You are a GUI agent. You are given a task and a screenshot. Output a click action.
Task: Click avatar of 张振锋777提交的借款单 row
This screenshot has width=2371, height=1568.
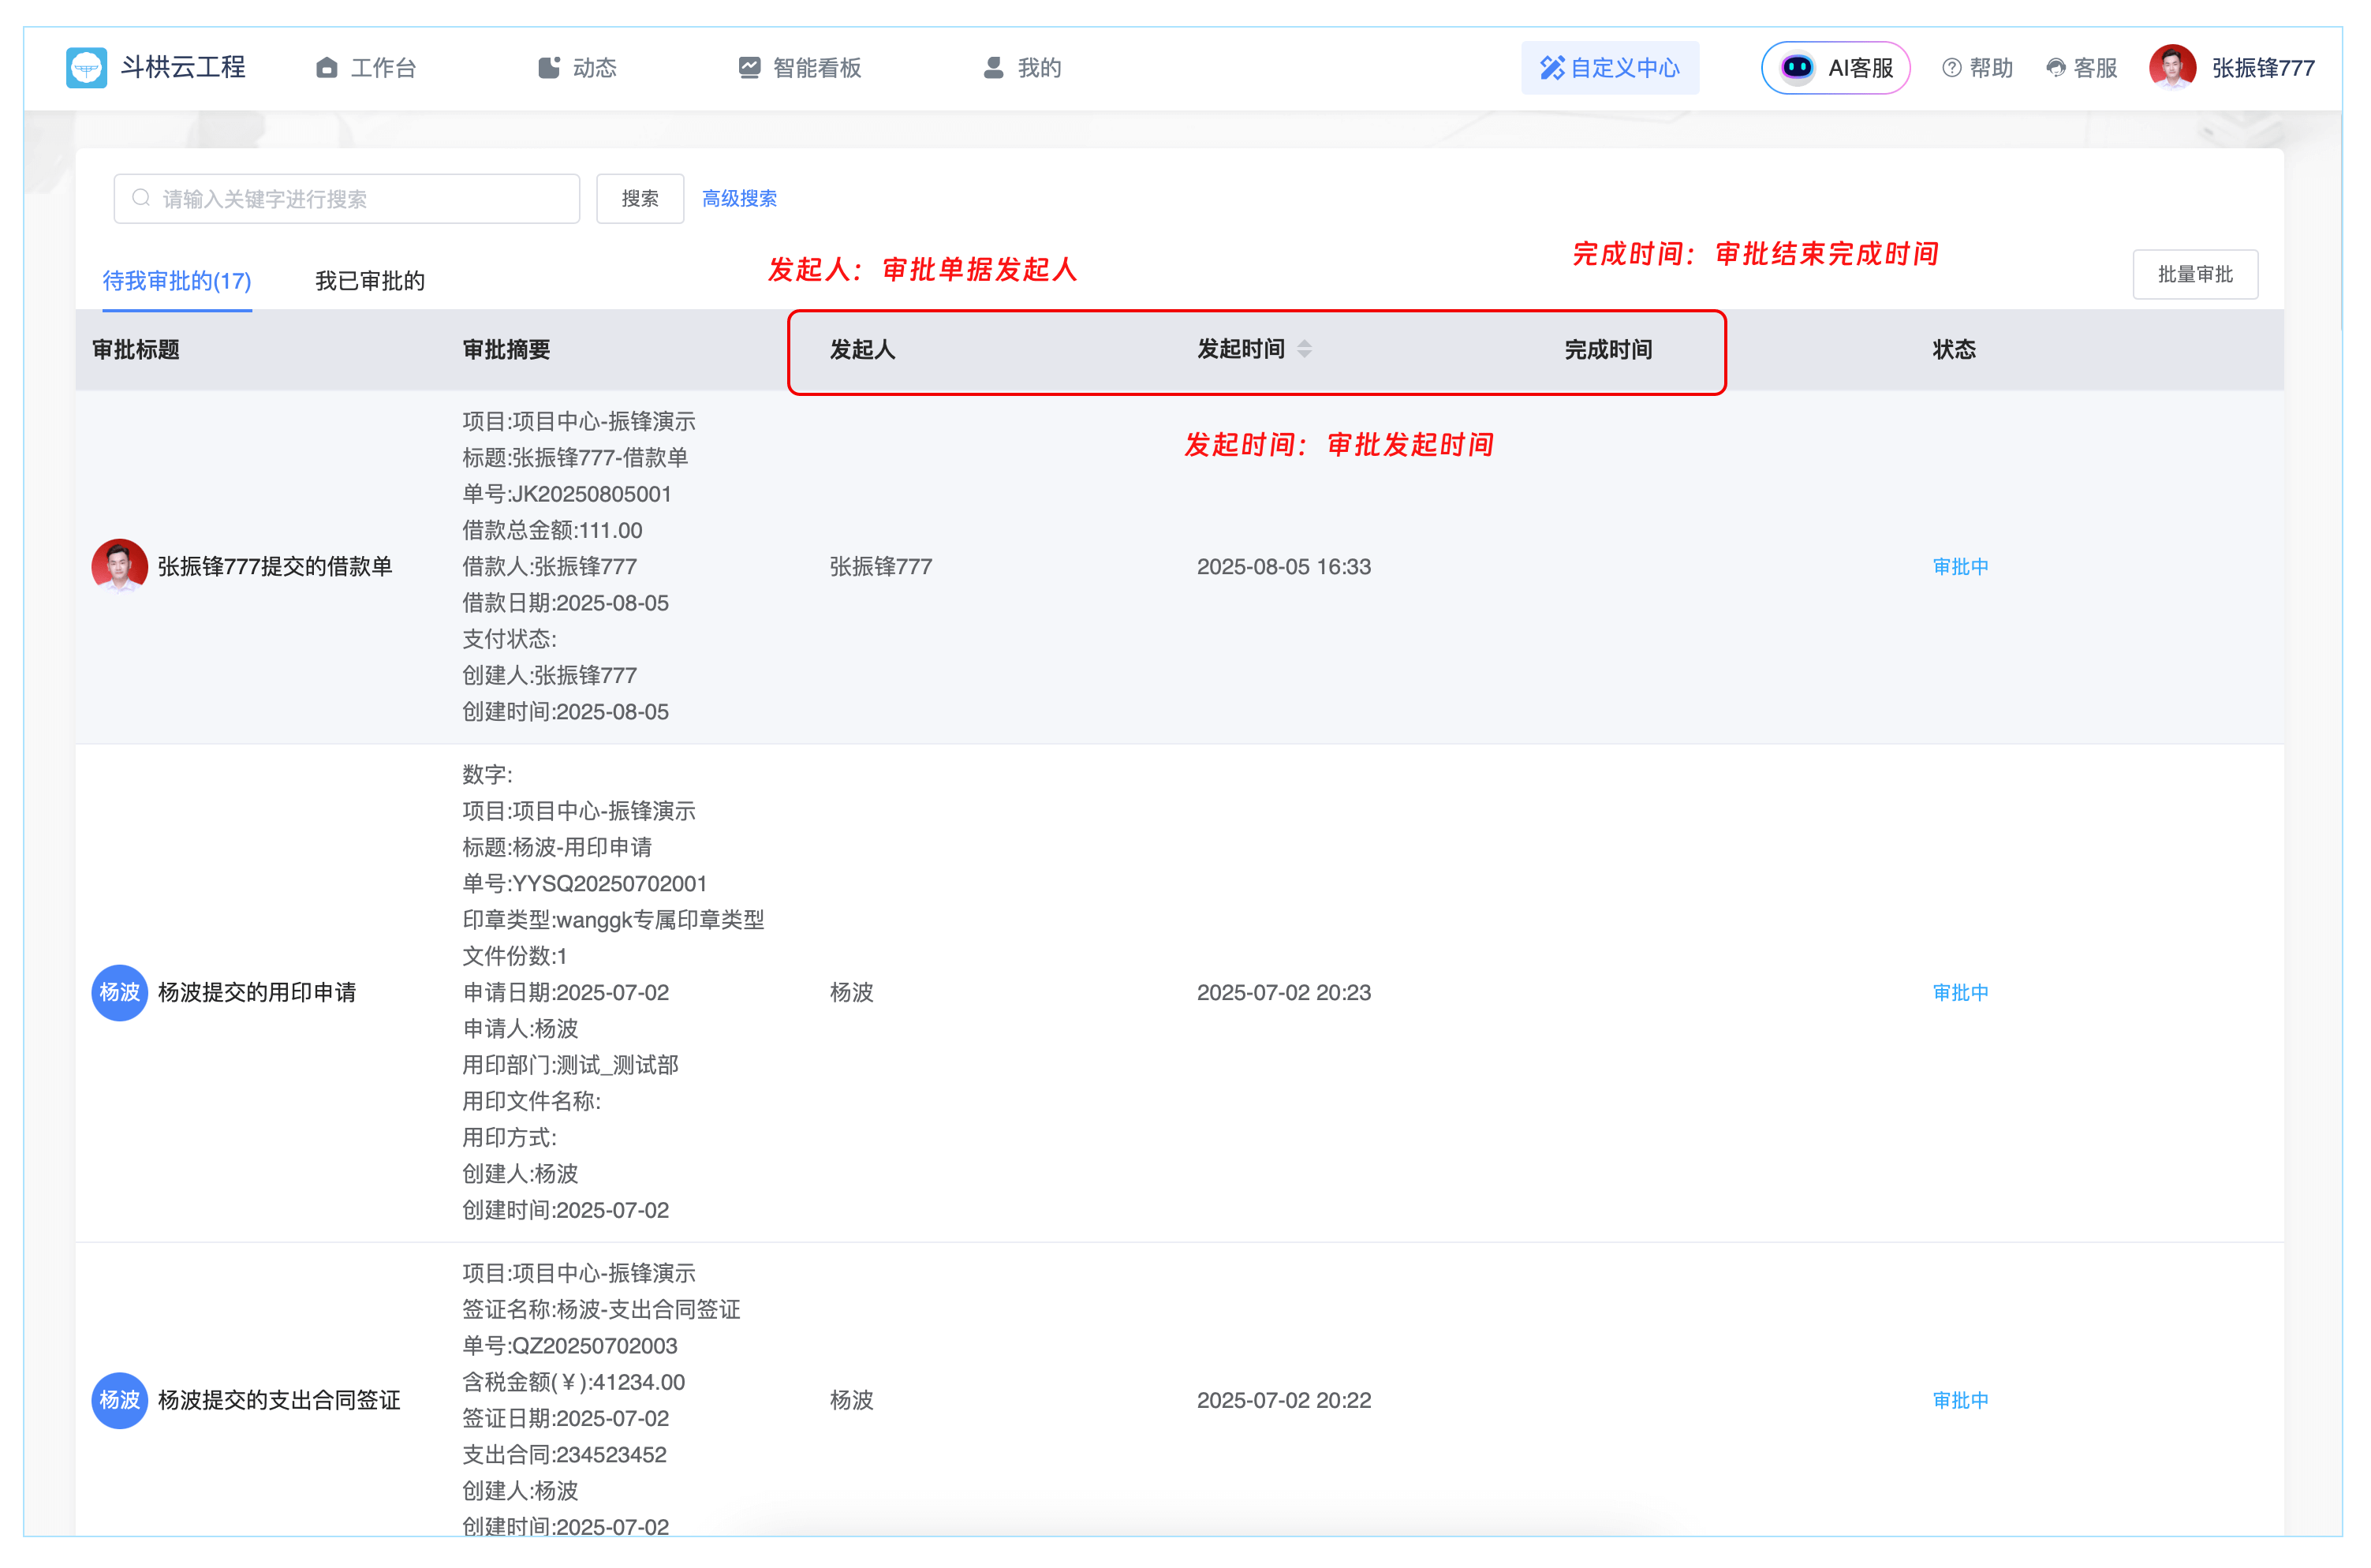119,566
